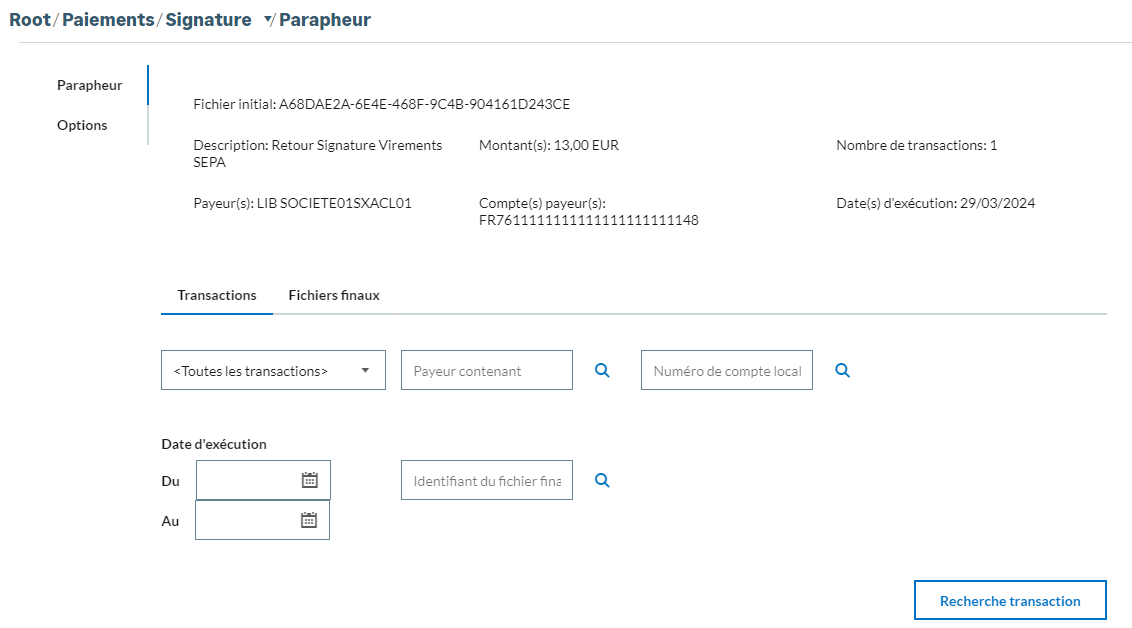
Task: Click the Signature breadcrumb link
Action: pos(208,20)
